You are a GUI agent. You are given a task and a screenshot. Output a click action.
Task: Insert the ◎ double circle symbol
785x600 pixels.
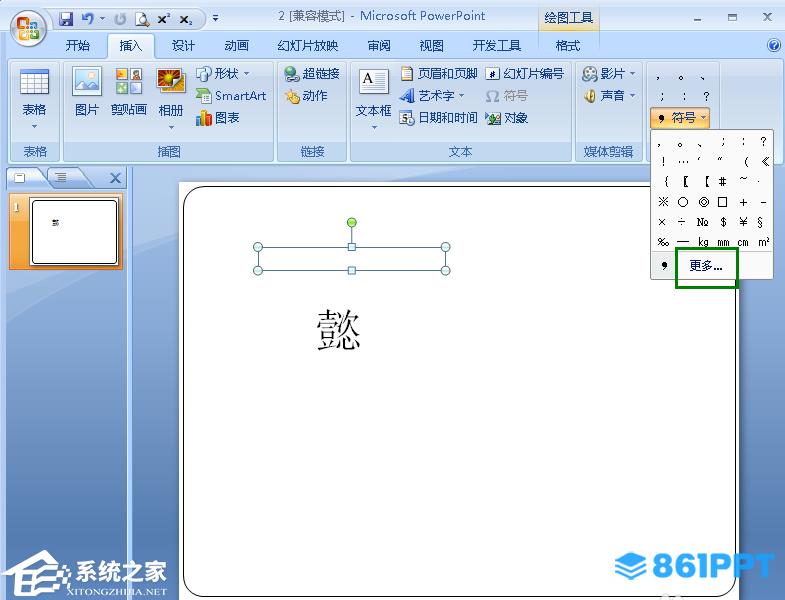[703, 202]
